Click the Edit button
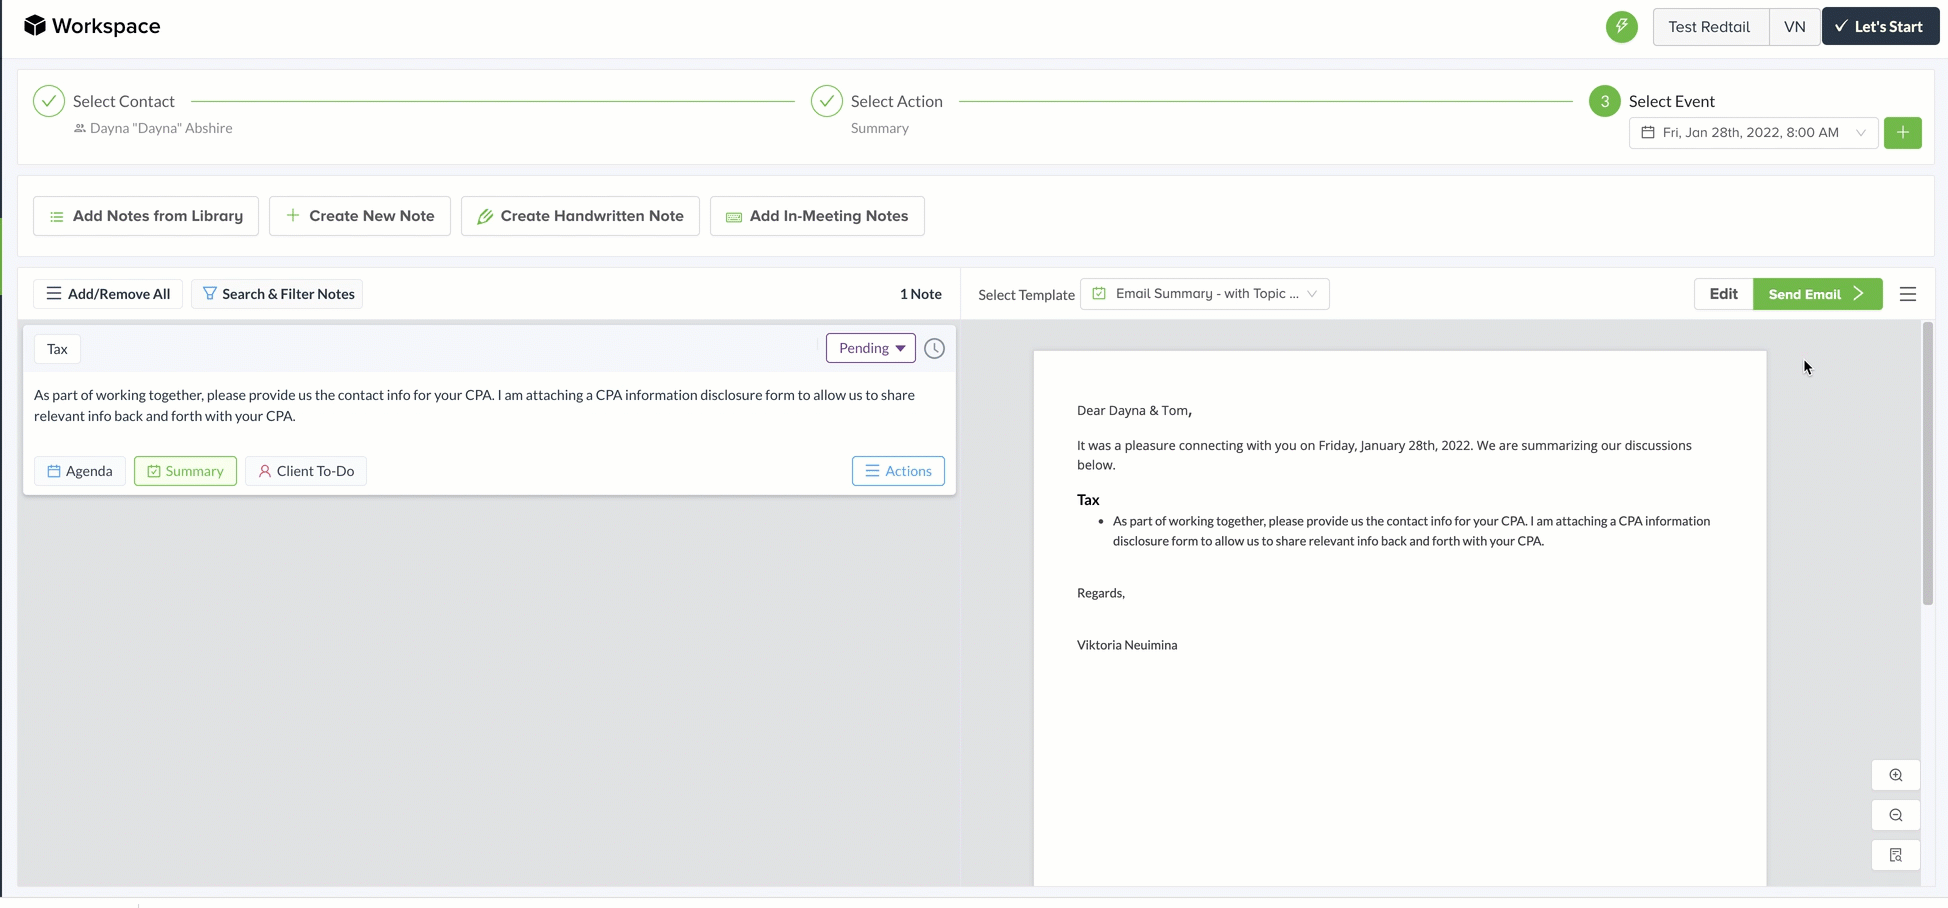 1723,294
